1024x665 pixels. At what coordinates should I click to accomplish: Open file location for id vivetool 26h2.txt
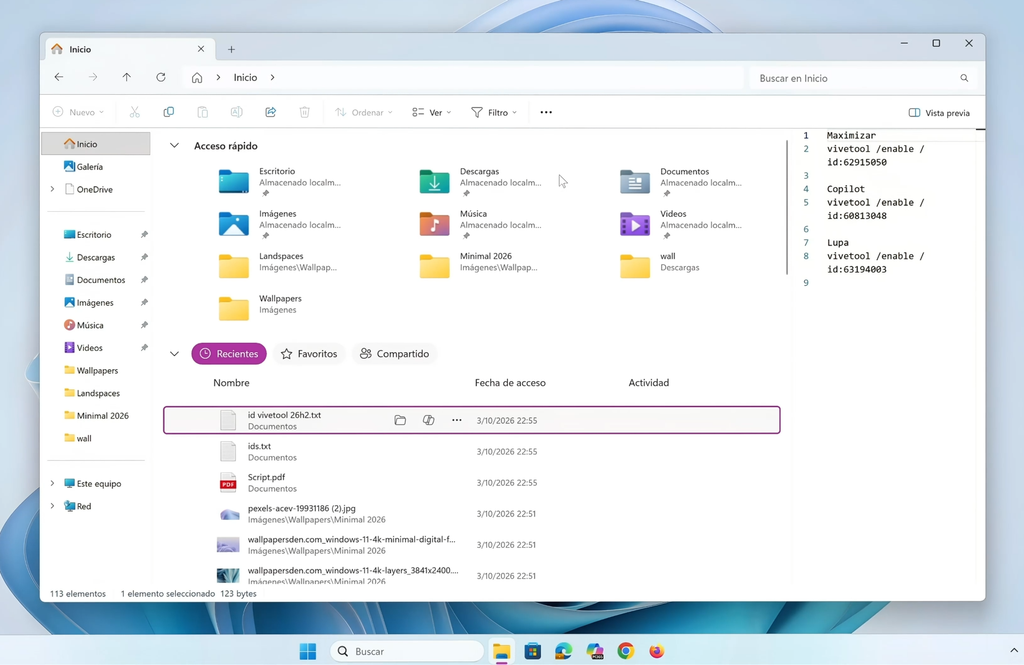(x=400, y=420)
